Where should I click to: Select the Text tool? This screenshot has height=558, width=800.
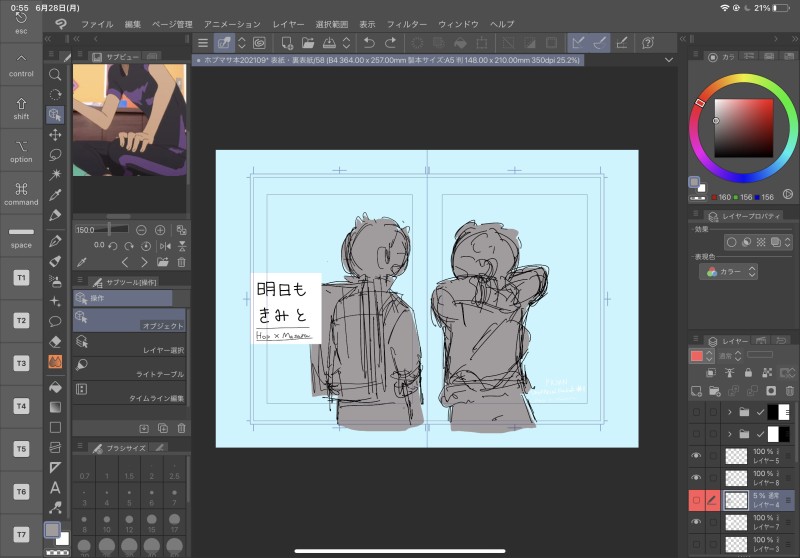click(x=55, y=488)
